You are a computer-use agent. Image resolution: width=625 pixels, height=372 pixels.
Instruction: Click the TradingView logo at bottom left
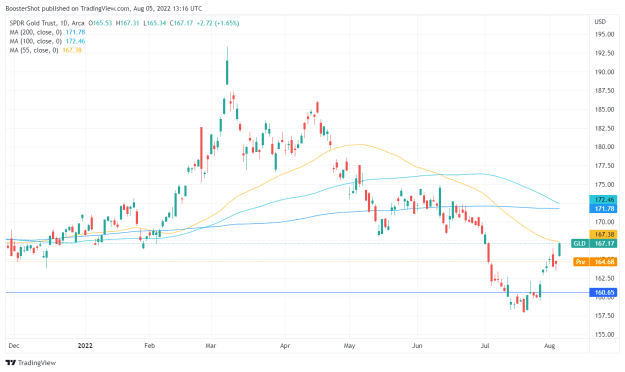click(x=31, y=363)
